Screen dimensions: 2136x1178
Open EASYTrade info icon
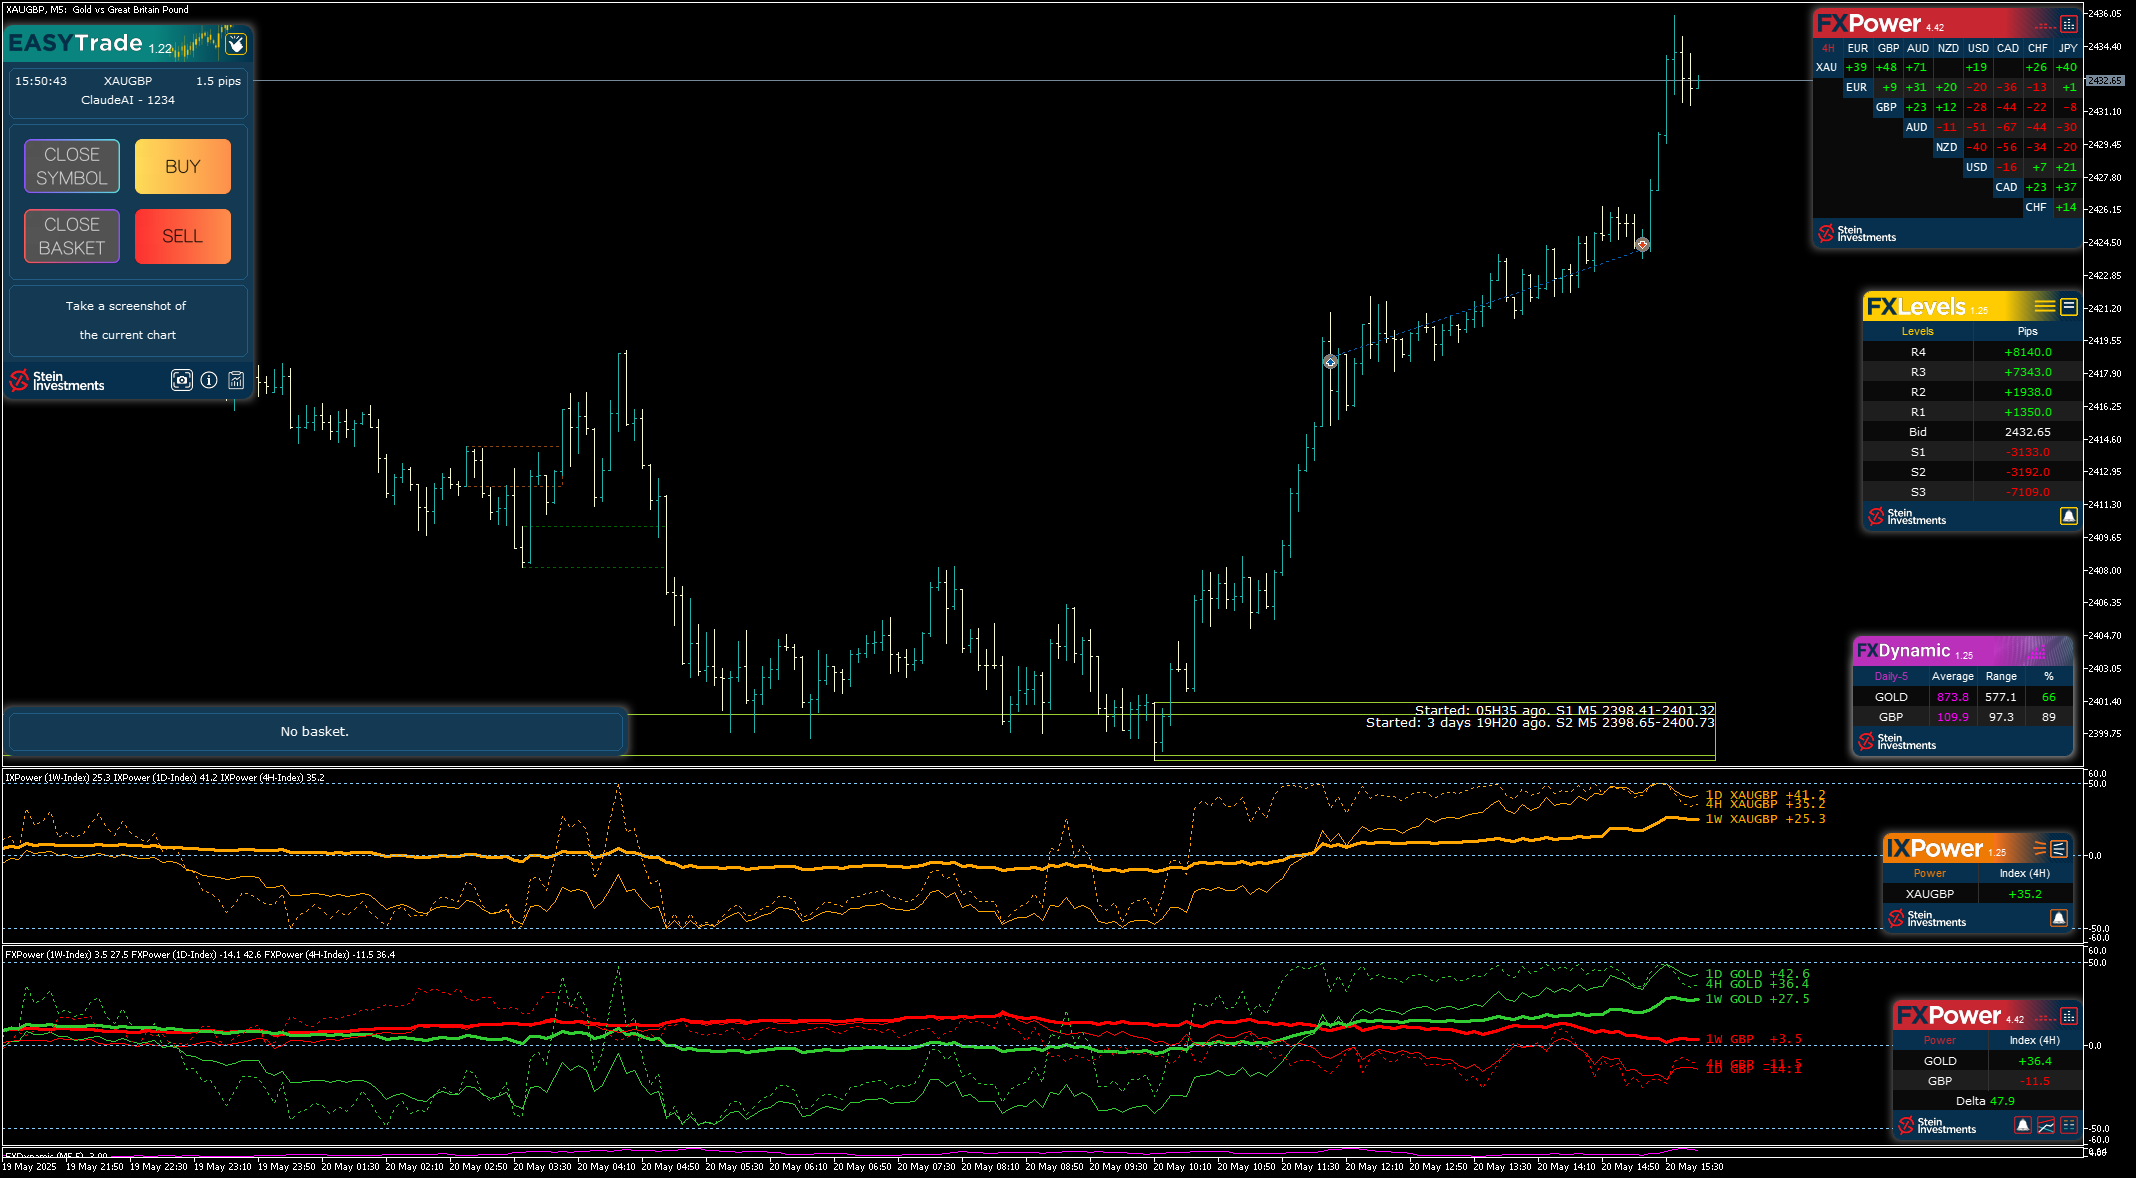coord(209,380)
